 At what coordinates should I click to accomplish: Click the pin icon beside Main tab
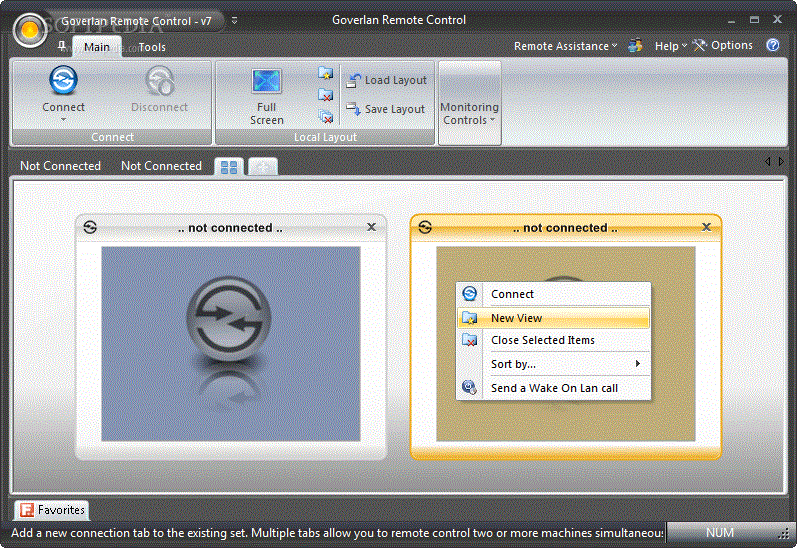[62, 47]
